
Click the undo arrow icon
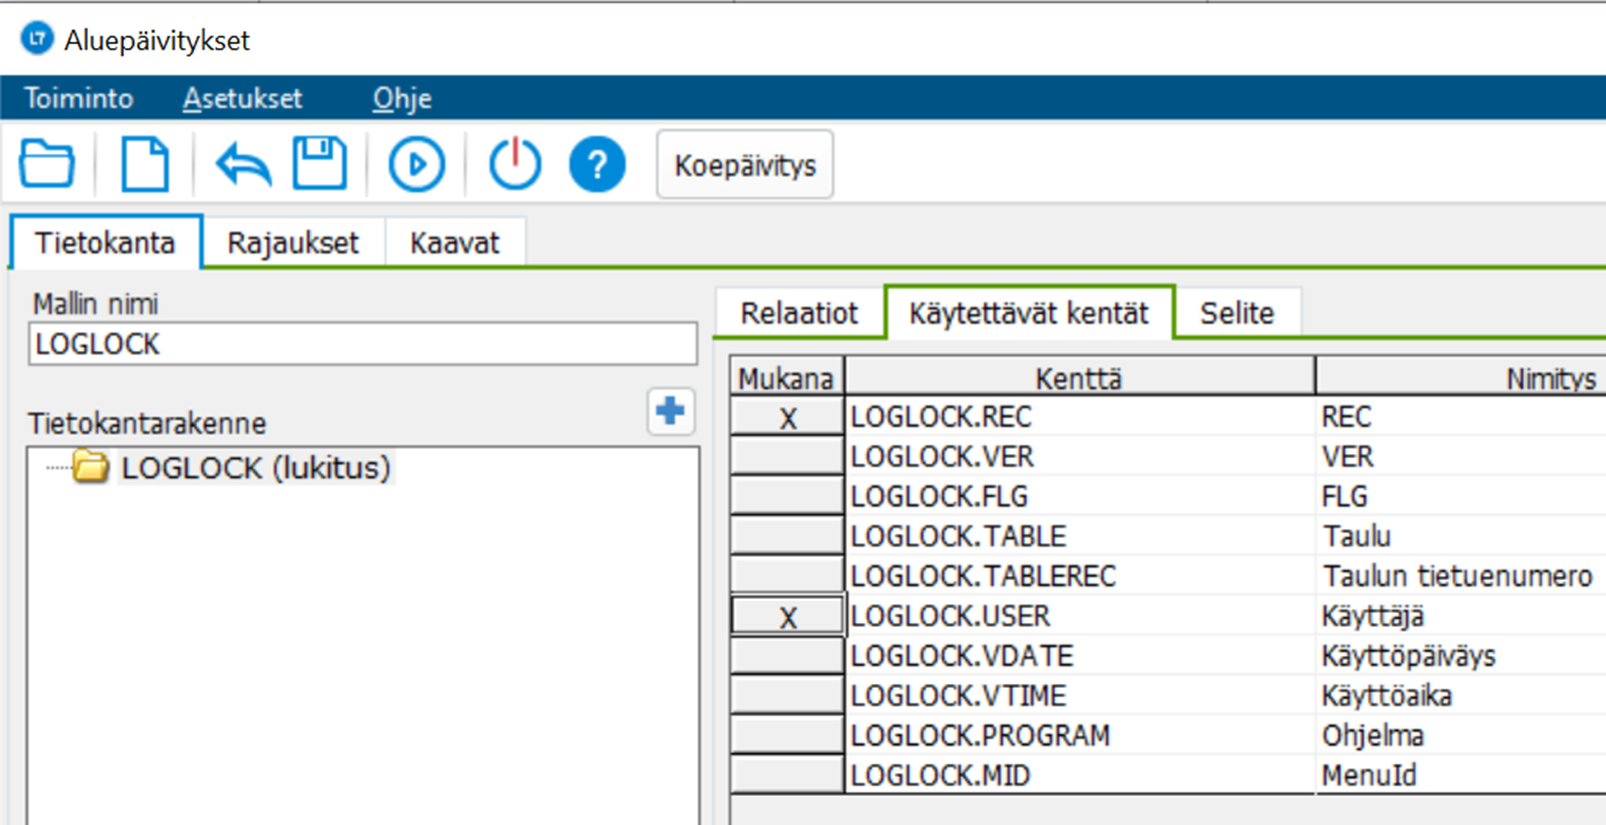(x=243, y=164)
